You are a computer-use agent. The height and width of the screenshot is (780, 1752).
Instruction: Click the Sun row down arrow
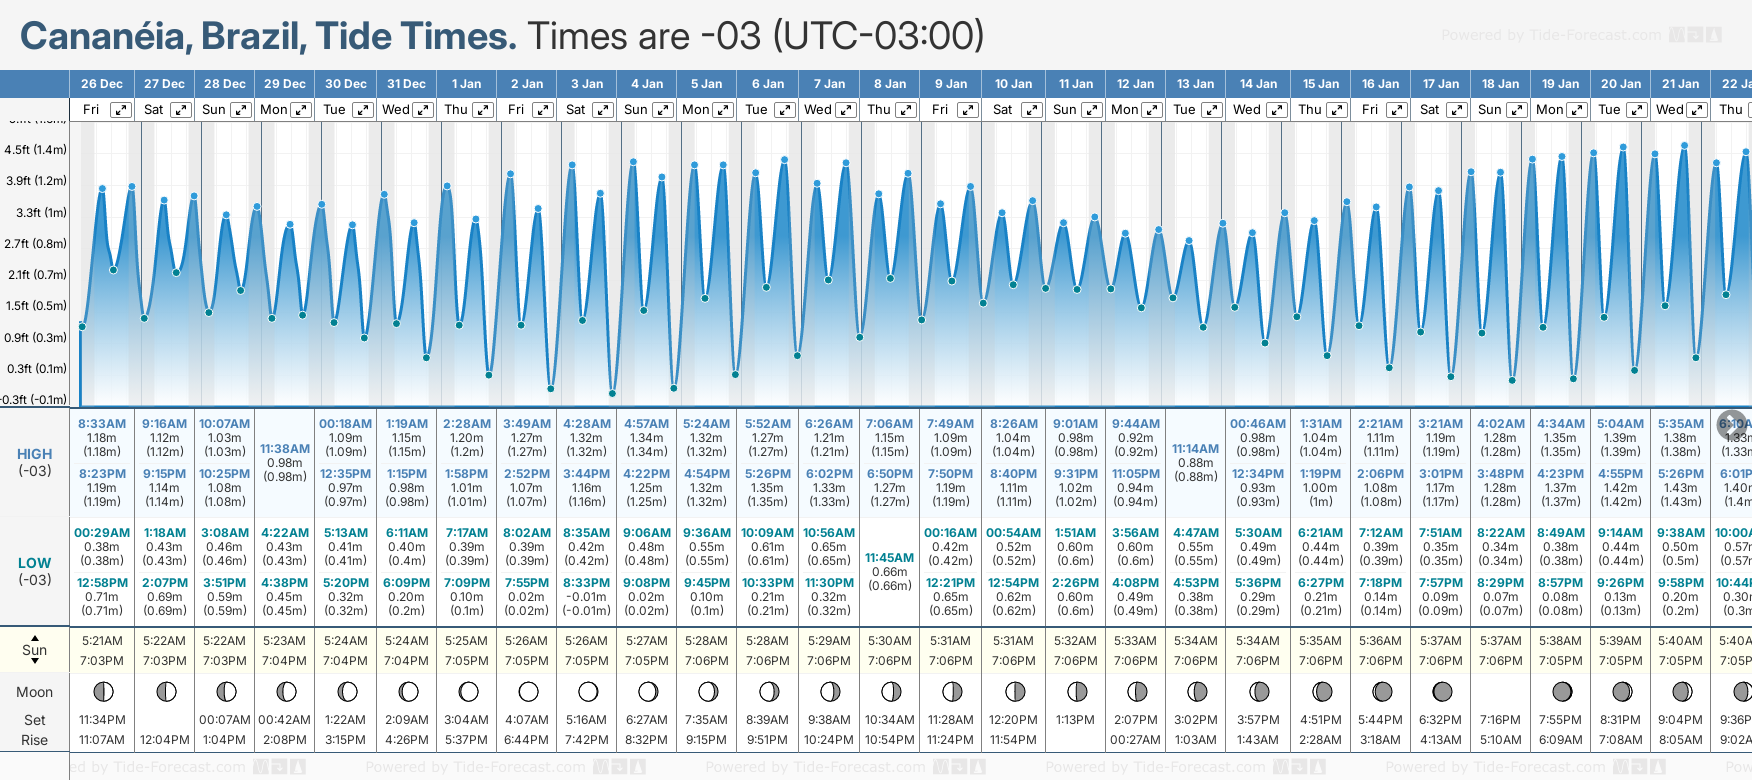click(x=35, y=662)
